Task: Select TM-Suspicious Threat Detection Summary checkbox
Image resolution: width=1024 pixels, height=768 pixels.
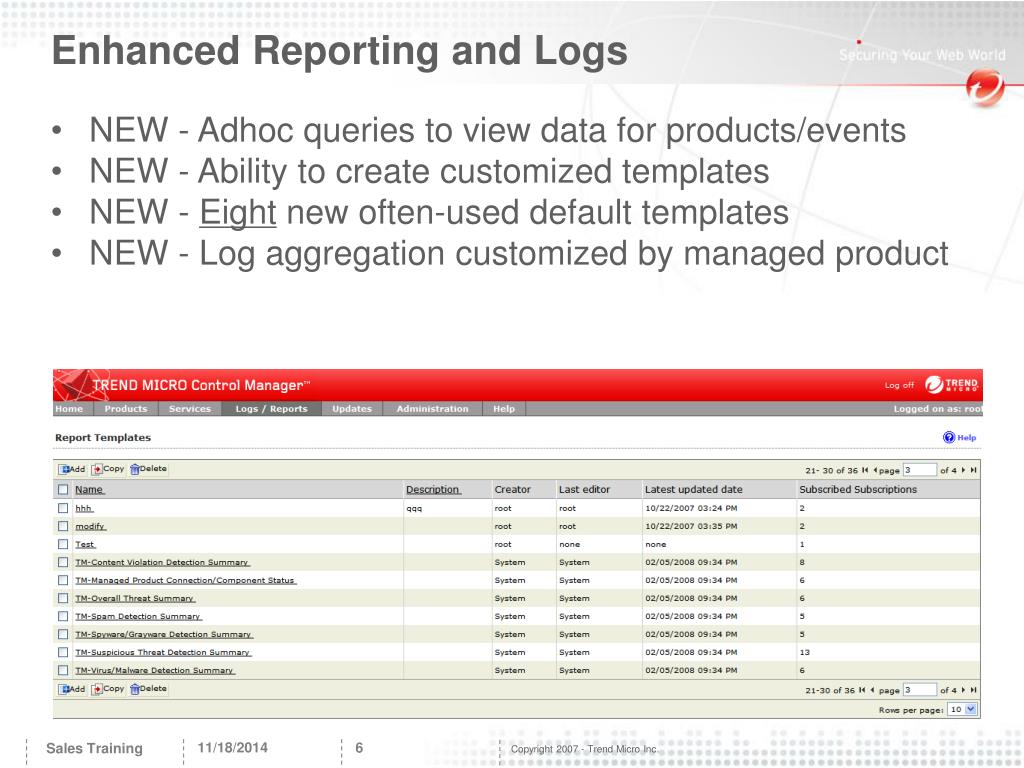Action: pos(63,652)
